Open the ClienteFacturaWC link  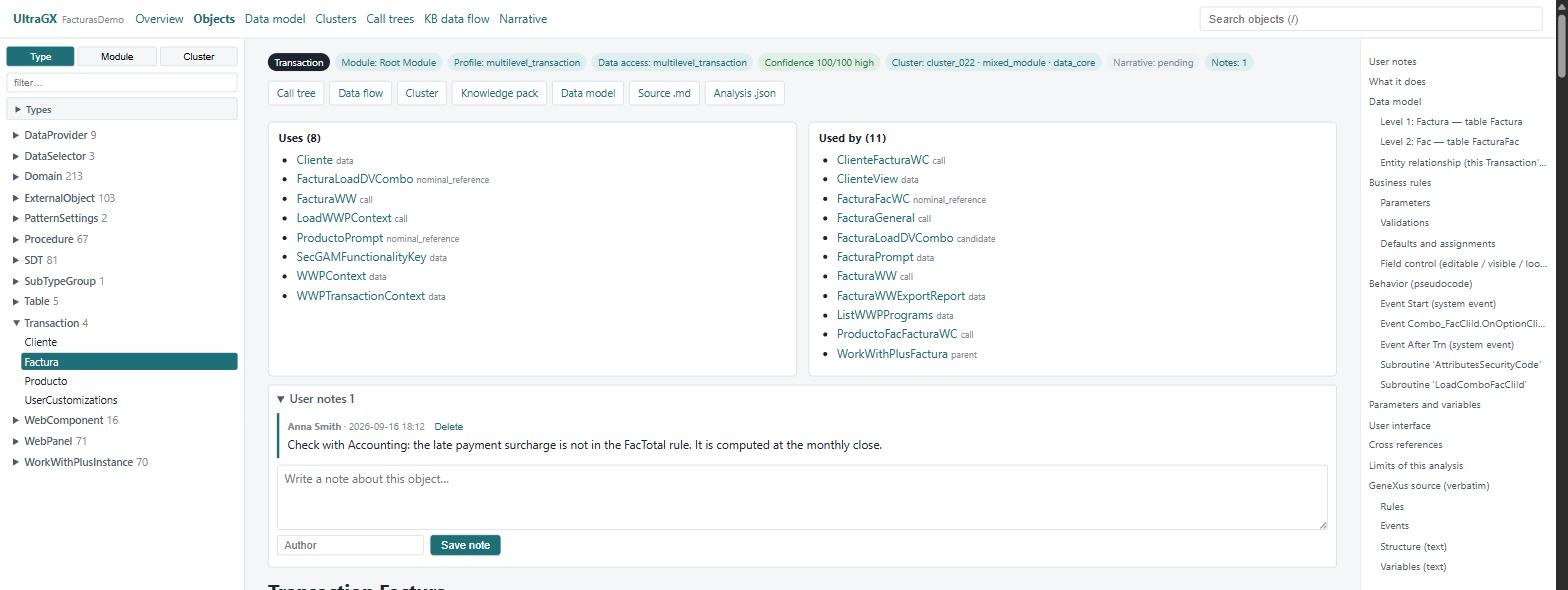click(883, 160)
